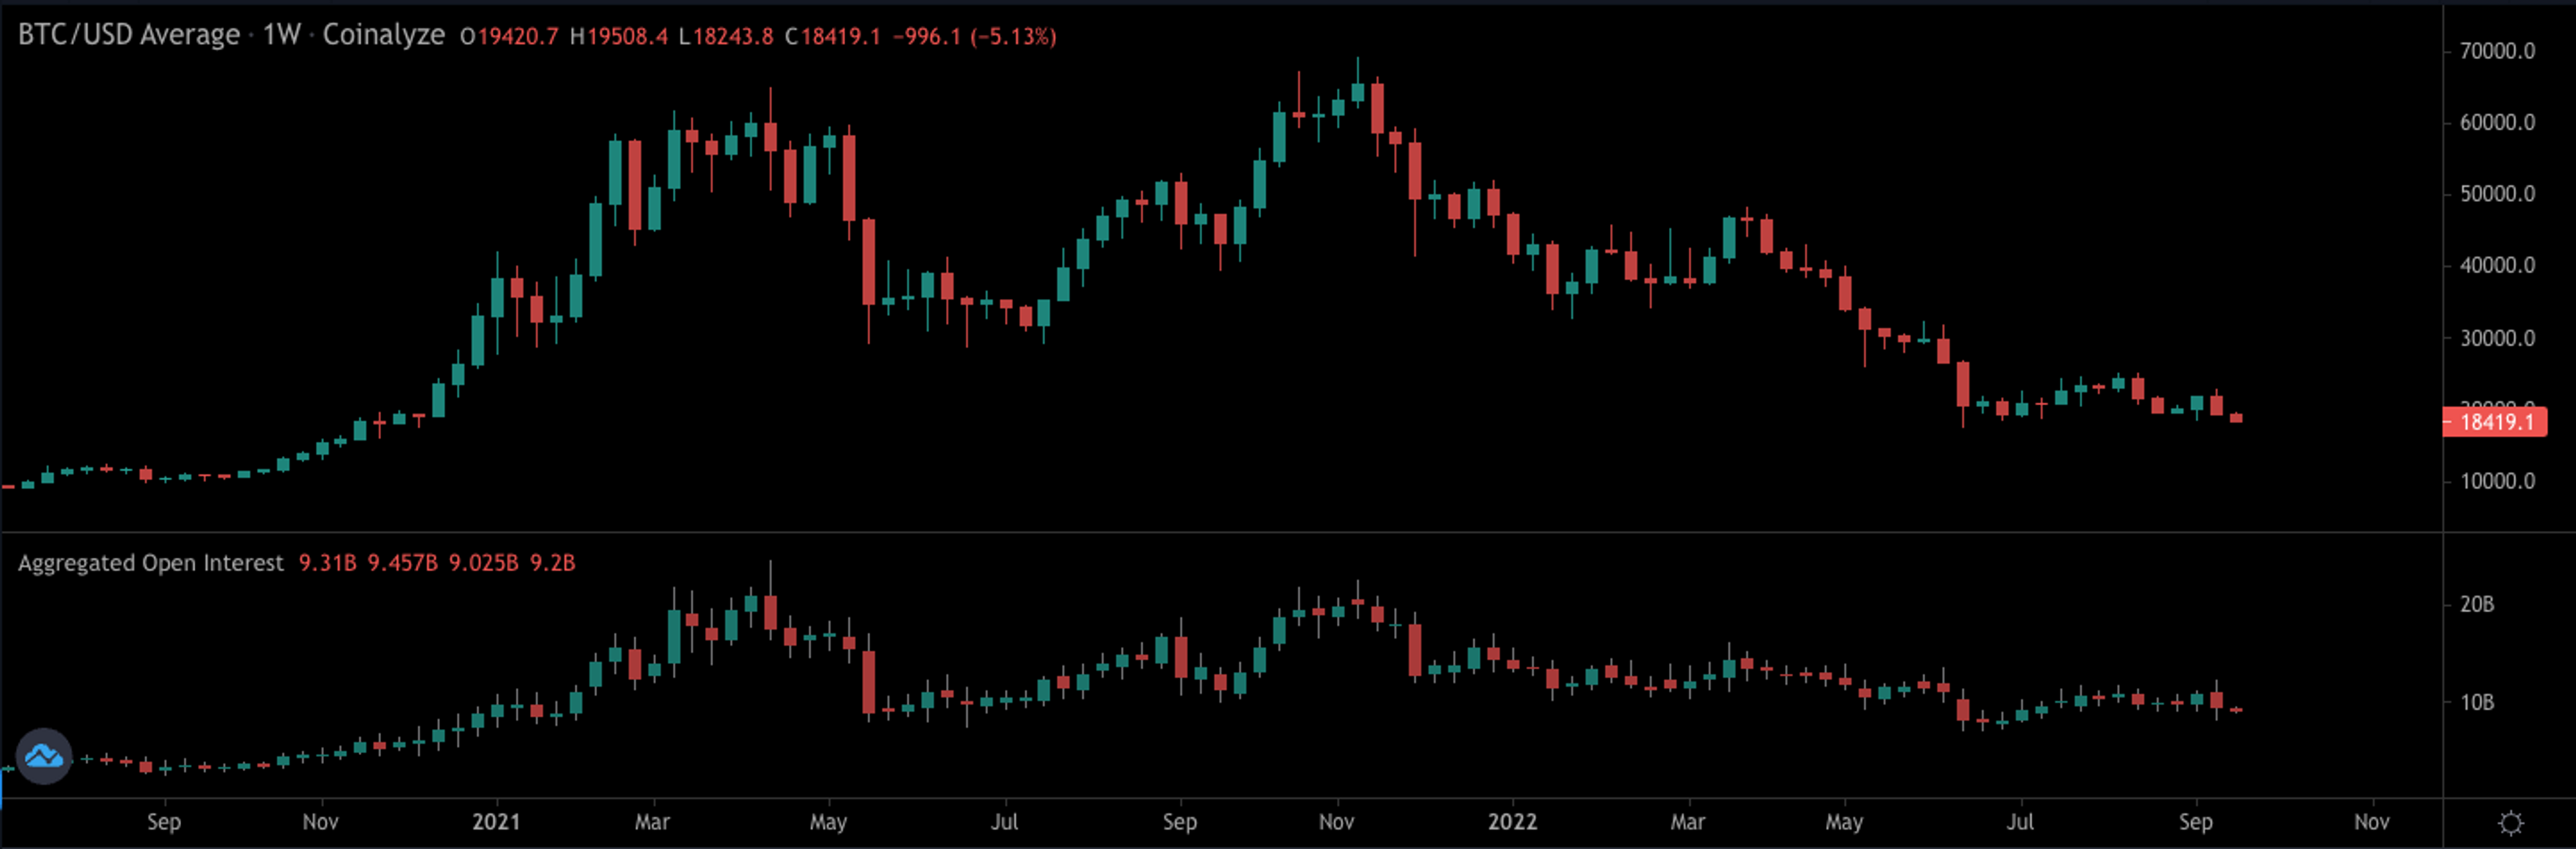This screenshot has width=2576, height=849.
Task: Click the 1W timeframe label in title
Action: pos(281,35)
